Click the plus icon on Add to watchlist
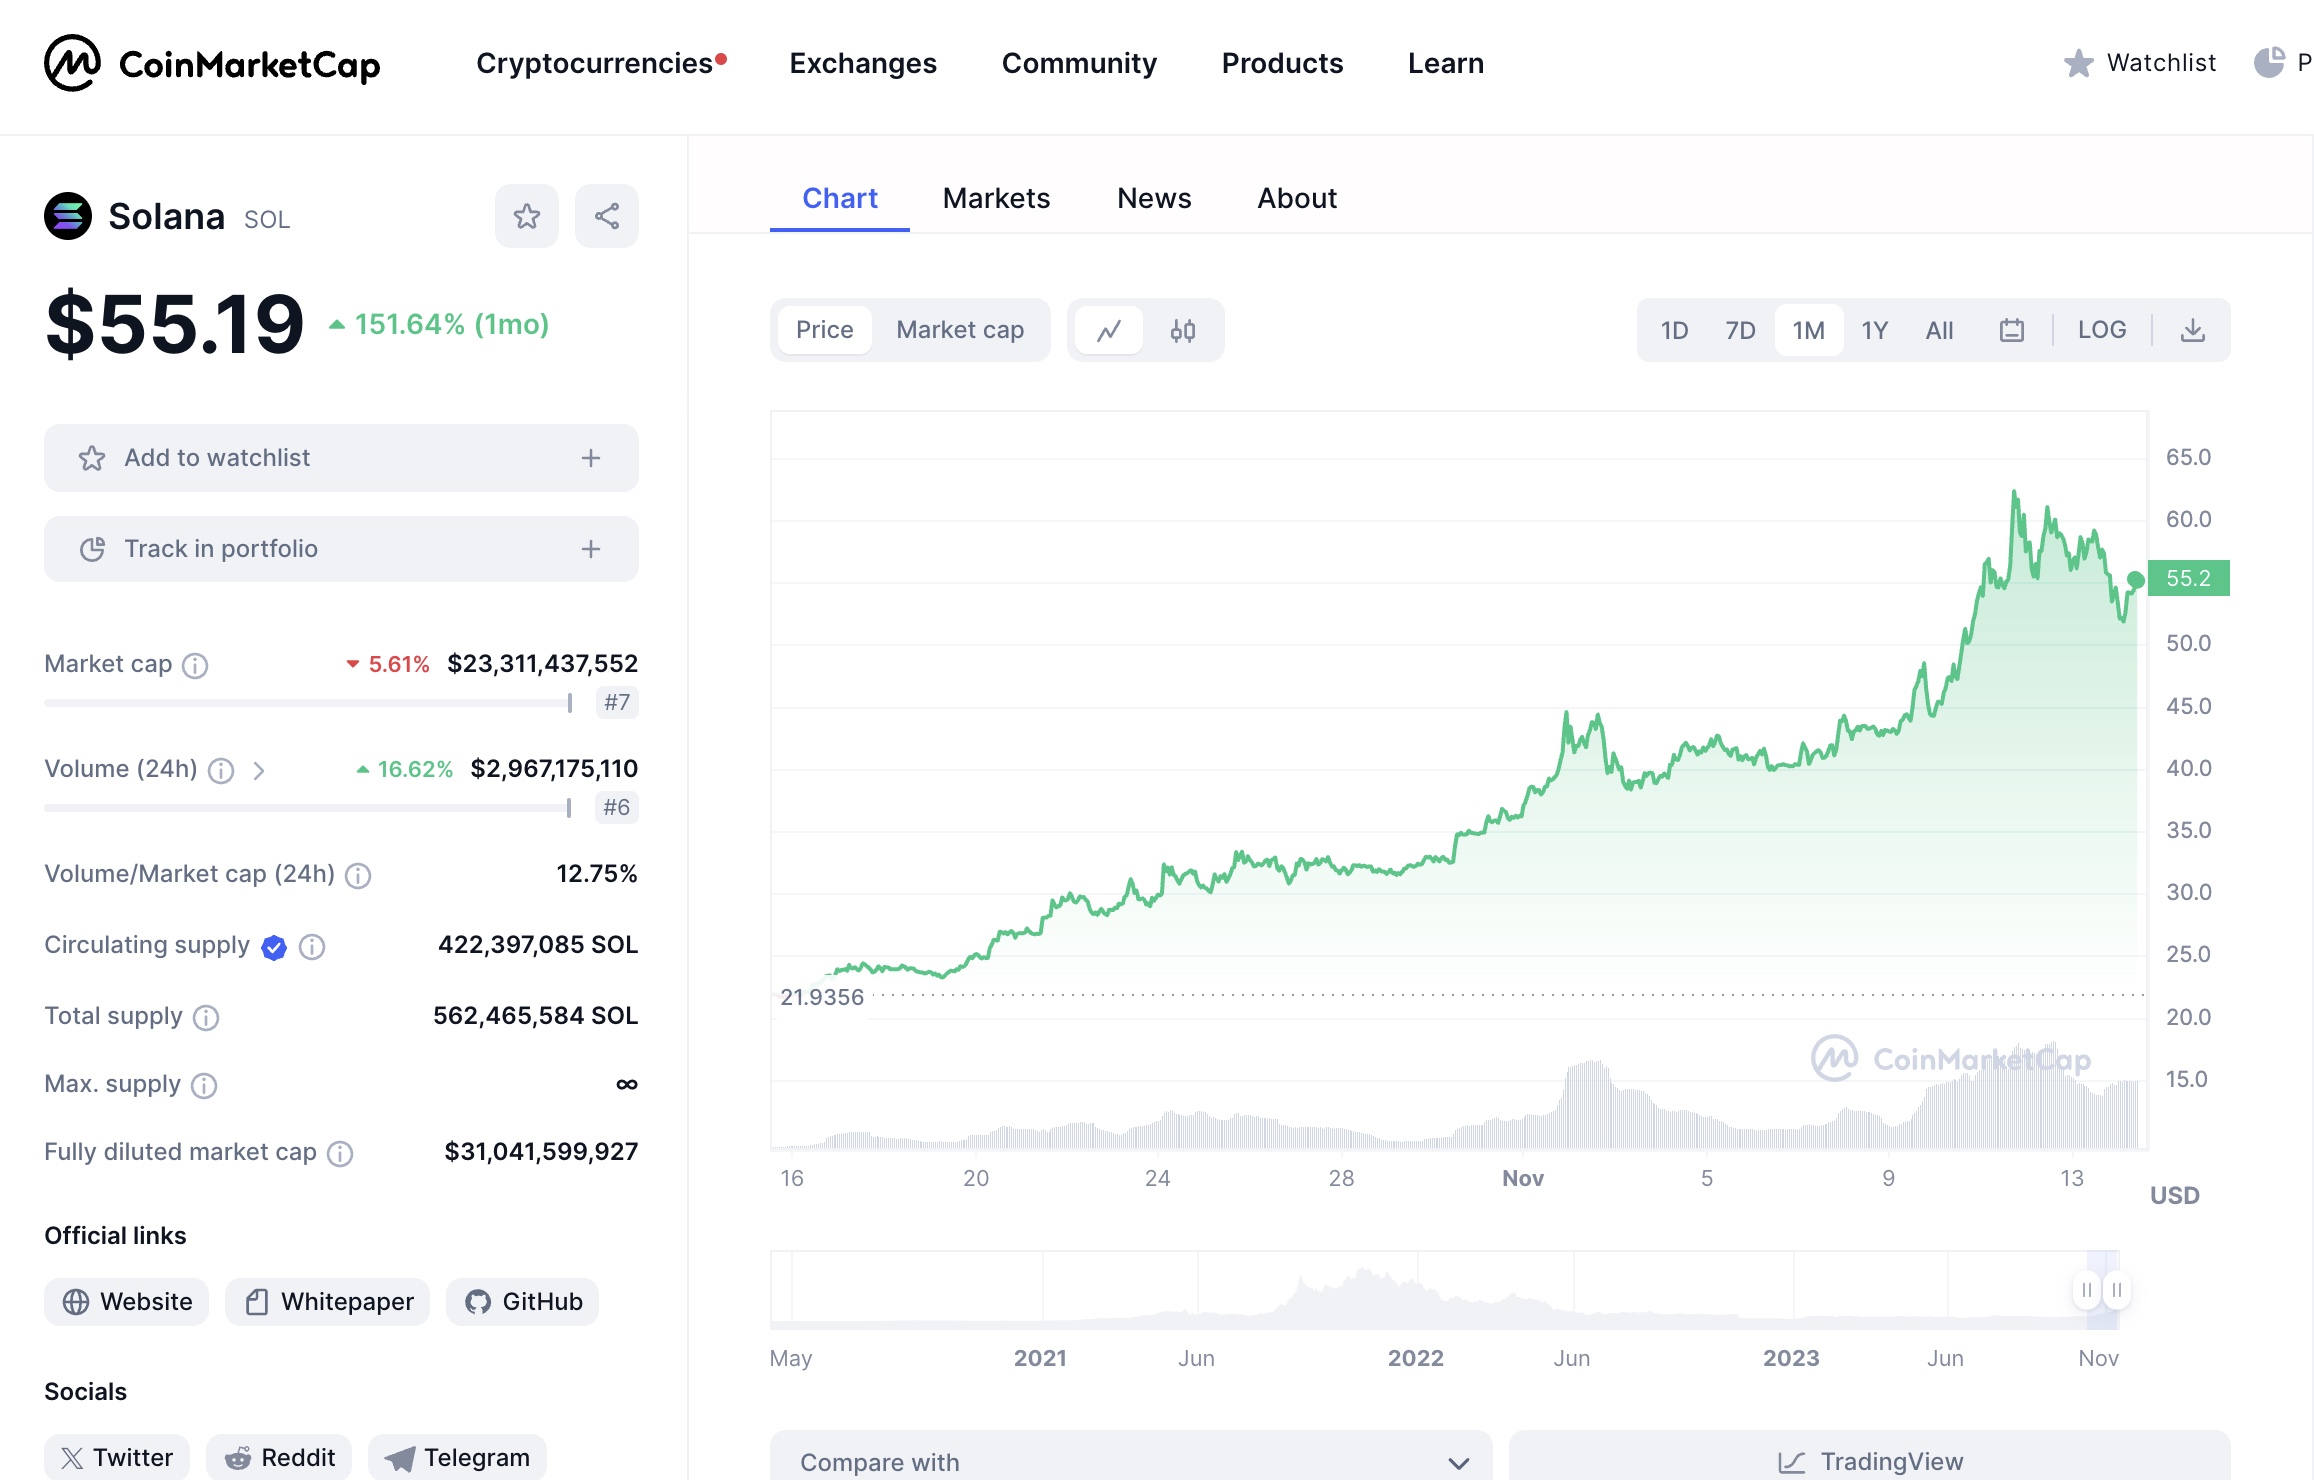The width and height of the screenshot is (2314, 1480). click(x=591, y=458)
